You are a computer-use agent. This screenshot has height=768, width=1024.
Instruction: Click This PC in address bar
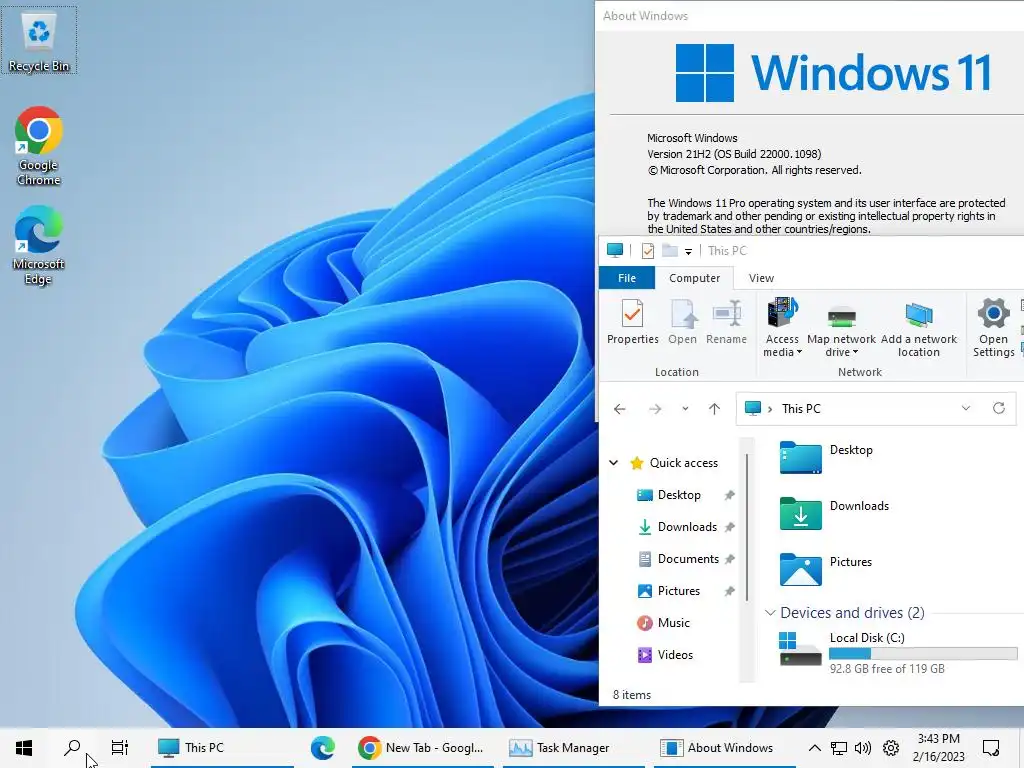801,409
